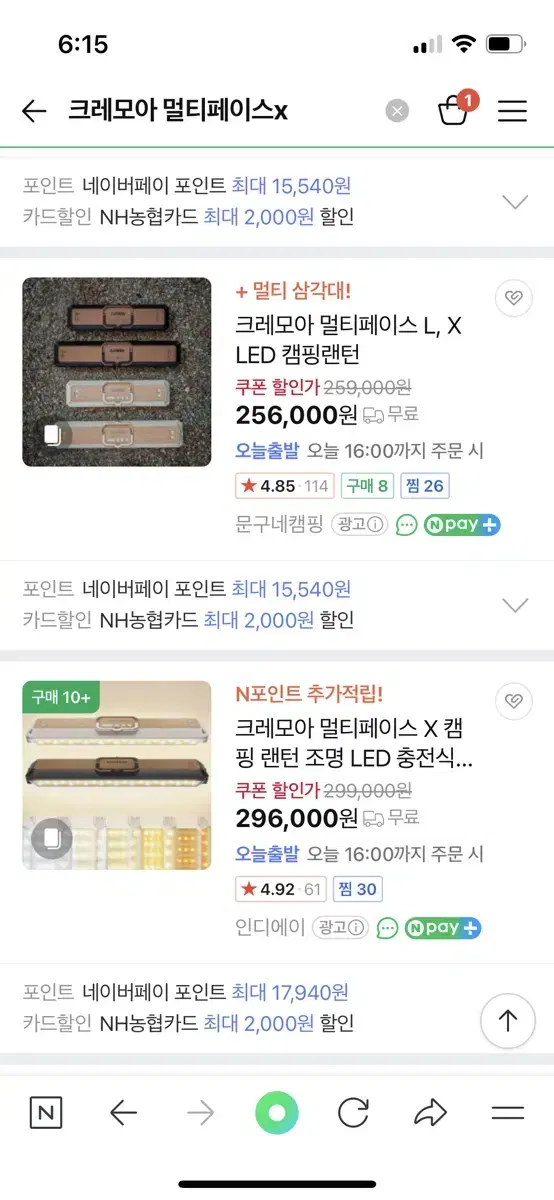Open 크레모아 멀티페이스 L, X LED 캠핑랜턴 title

tap(349, 340)
